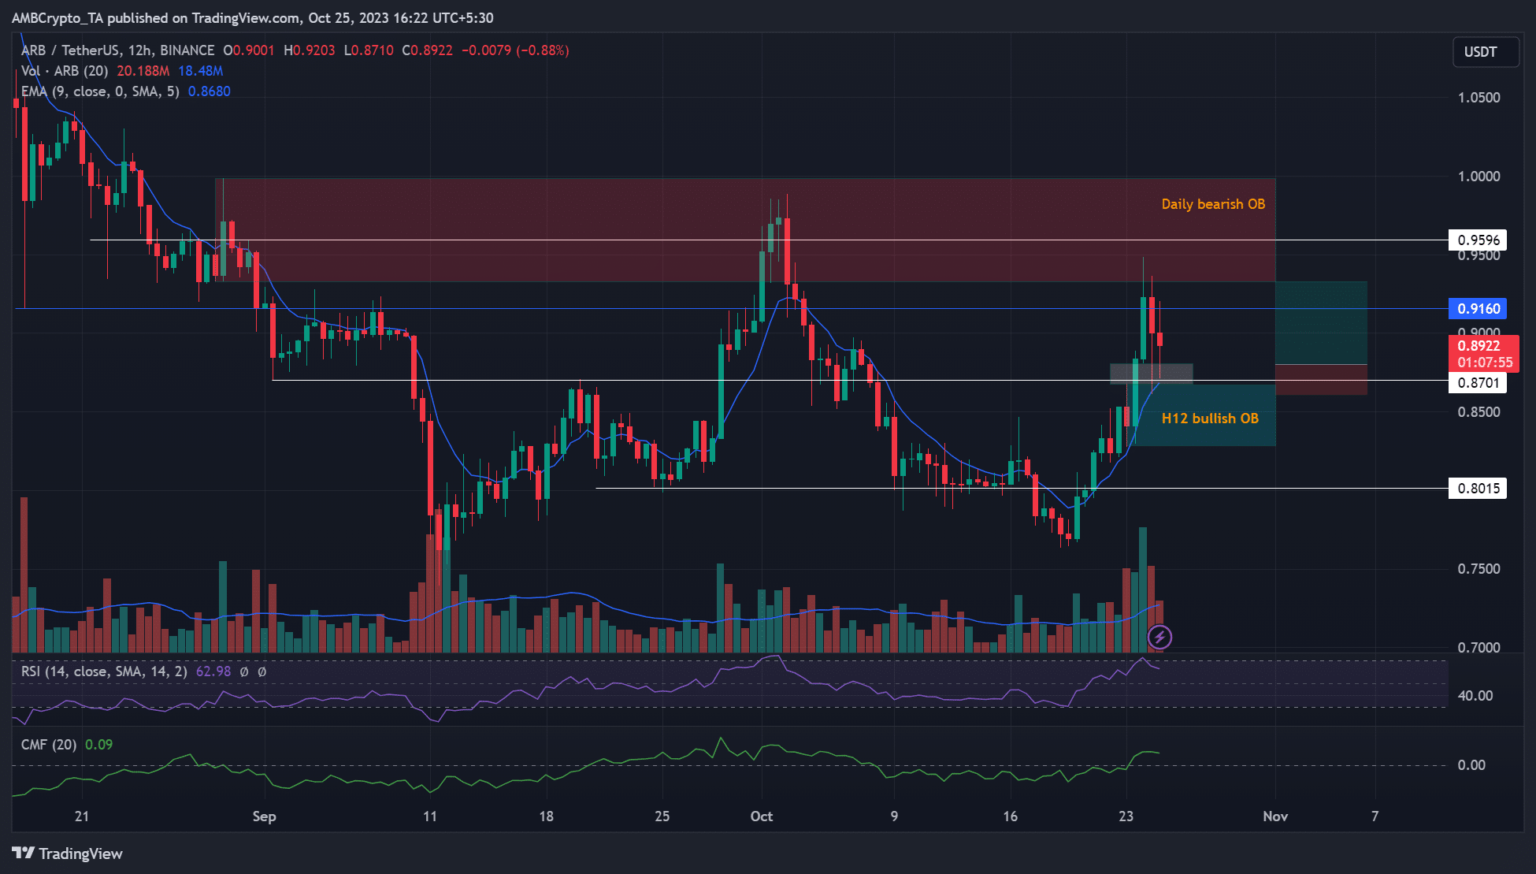The height and width of the screenshot is (874, 1536).
Task: Click the Nov date on time axis
Action: (1275, 816)
